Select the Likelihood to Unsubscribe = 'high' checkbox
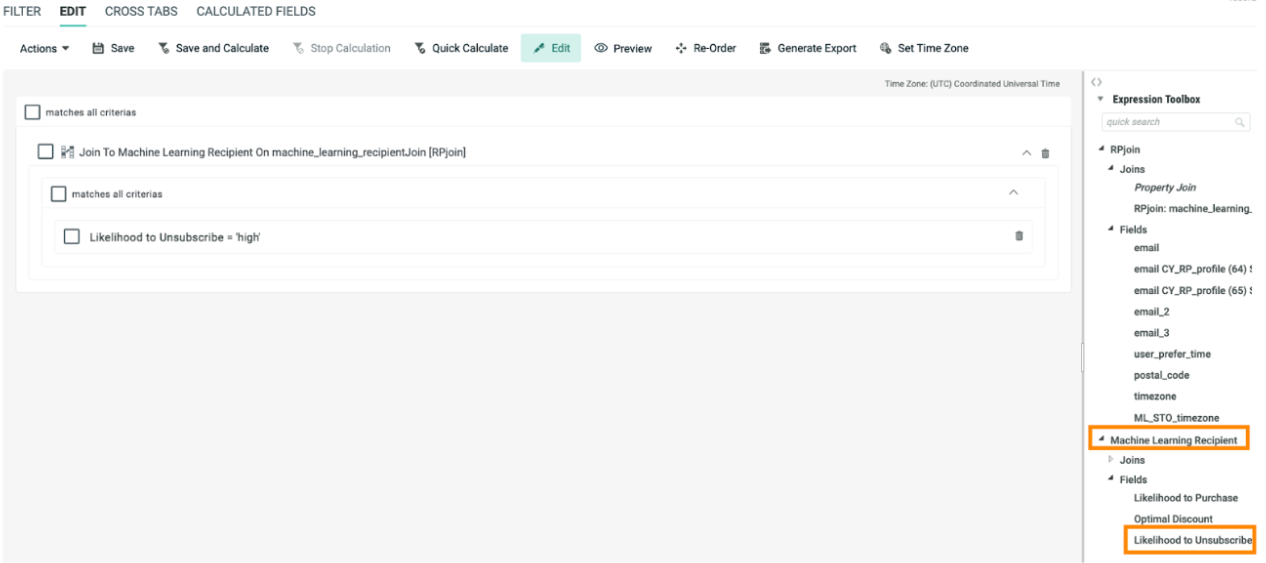This screenshot has height=563, width=1266. coord(71,237)
